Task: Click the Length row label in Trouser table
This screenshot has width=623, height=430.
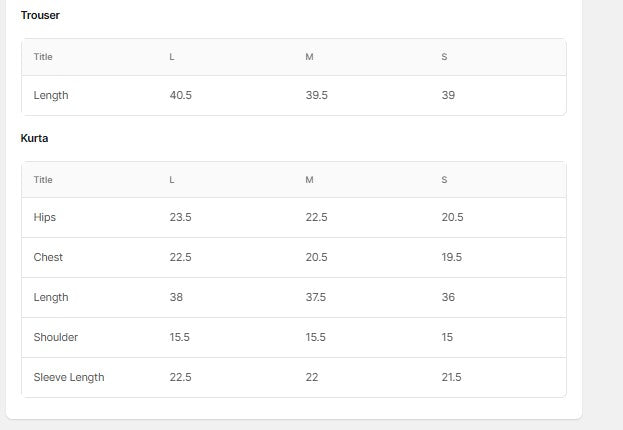Action: [x=51, y=95]
